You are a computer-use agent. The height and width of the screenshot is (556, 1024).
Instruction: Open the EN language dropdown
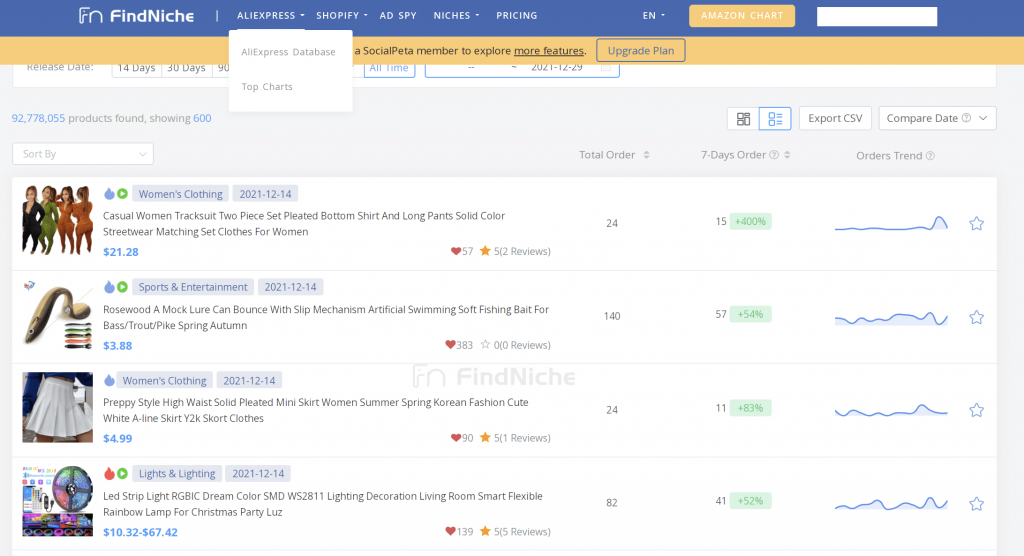[654, 16]
